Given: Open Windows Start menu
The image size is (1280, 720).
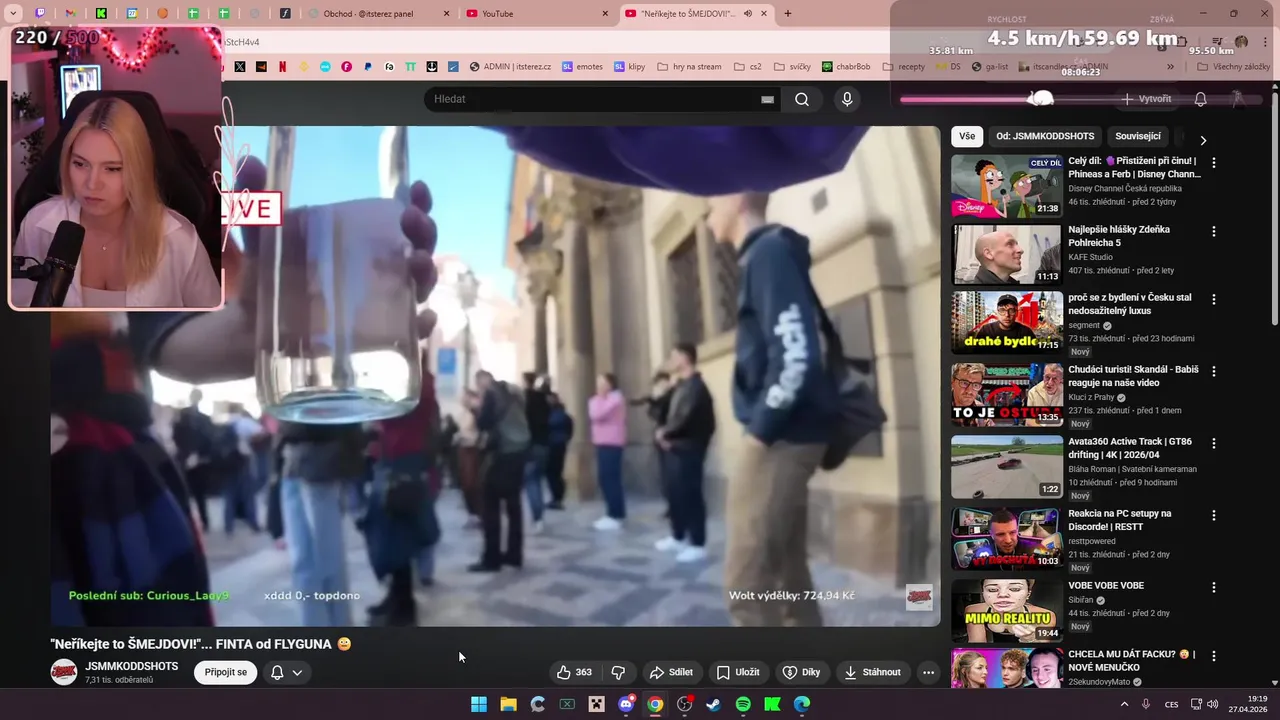Looking at the screenshot, I should 479,704.
